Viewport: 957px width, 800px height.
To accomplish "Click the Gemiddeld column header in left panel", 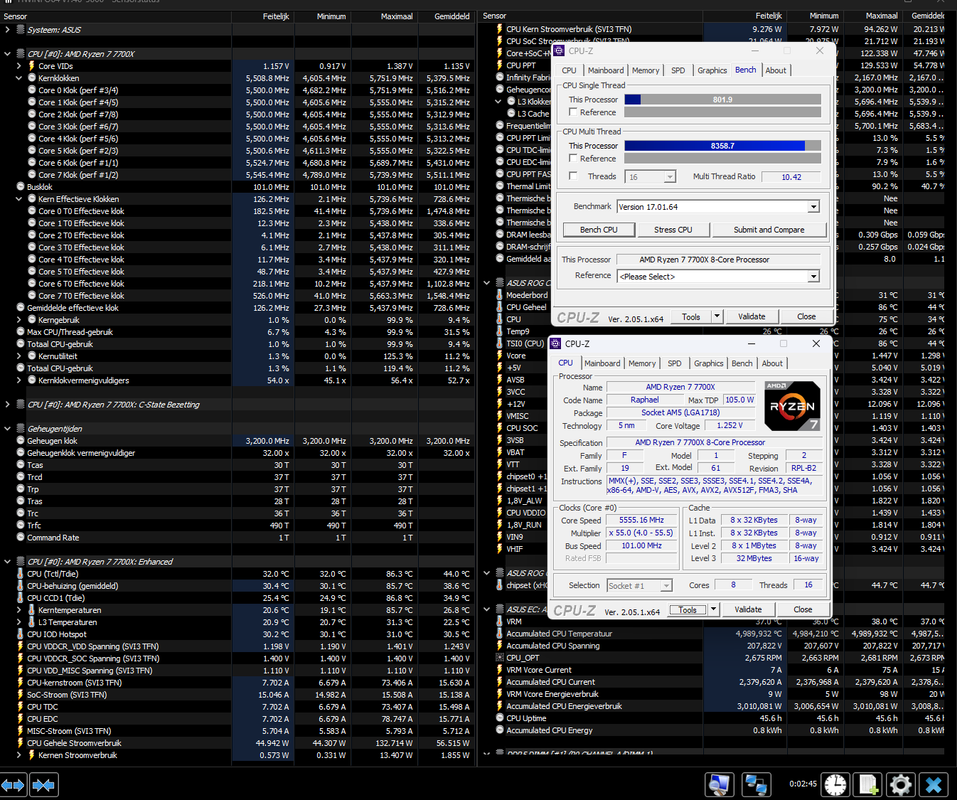I will pos(446,16).
